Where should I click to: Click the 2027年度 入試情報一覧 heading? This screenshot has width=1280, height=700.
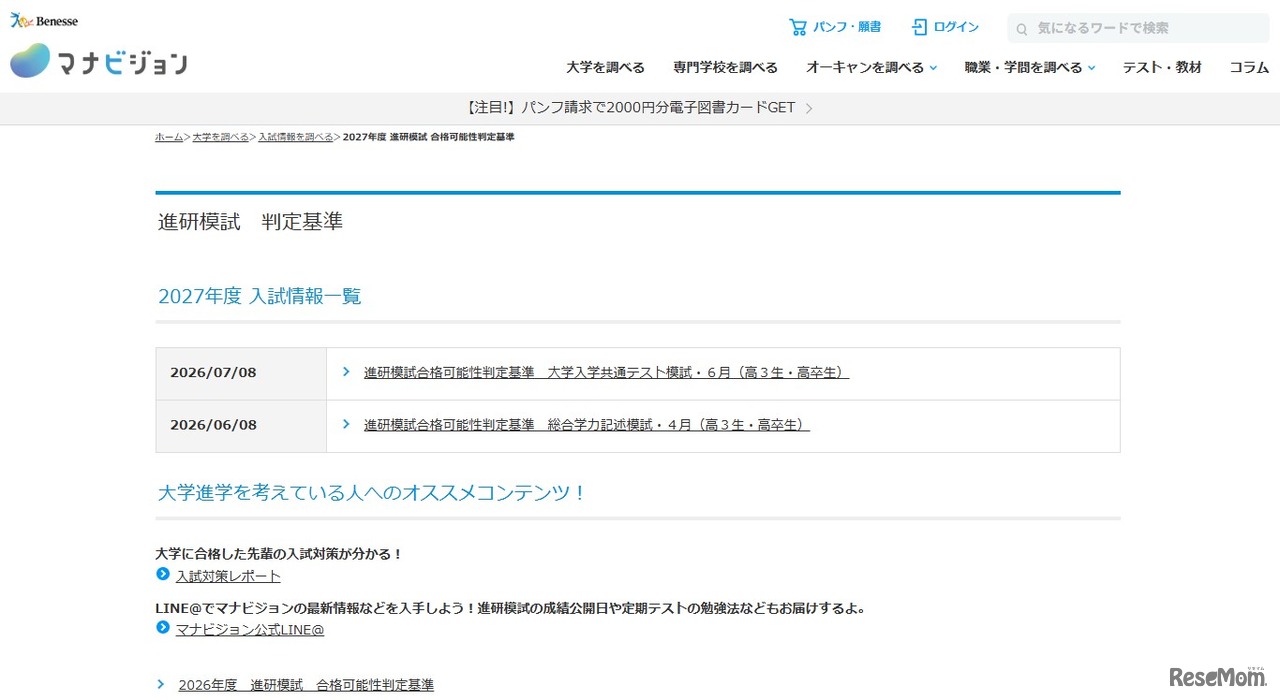click(x=260, y=296)
